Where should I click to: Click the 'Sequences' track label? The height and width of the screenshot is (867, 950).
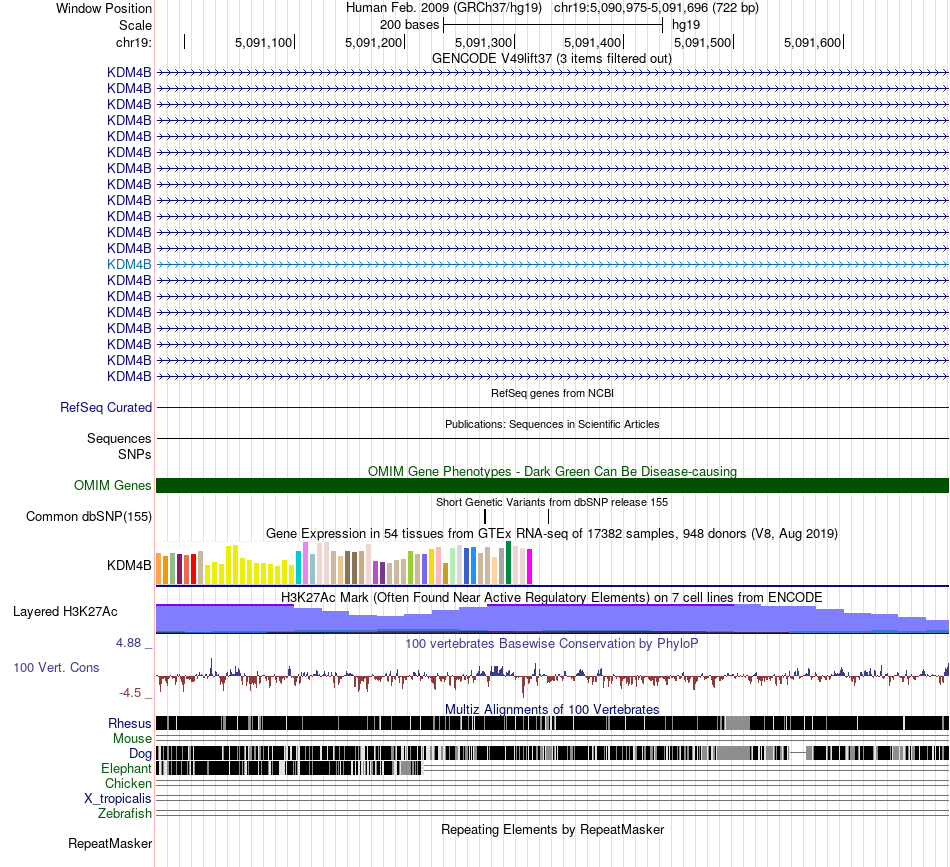pos(119,438)
